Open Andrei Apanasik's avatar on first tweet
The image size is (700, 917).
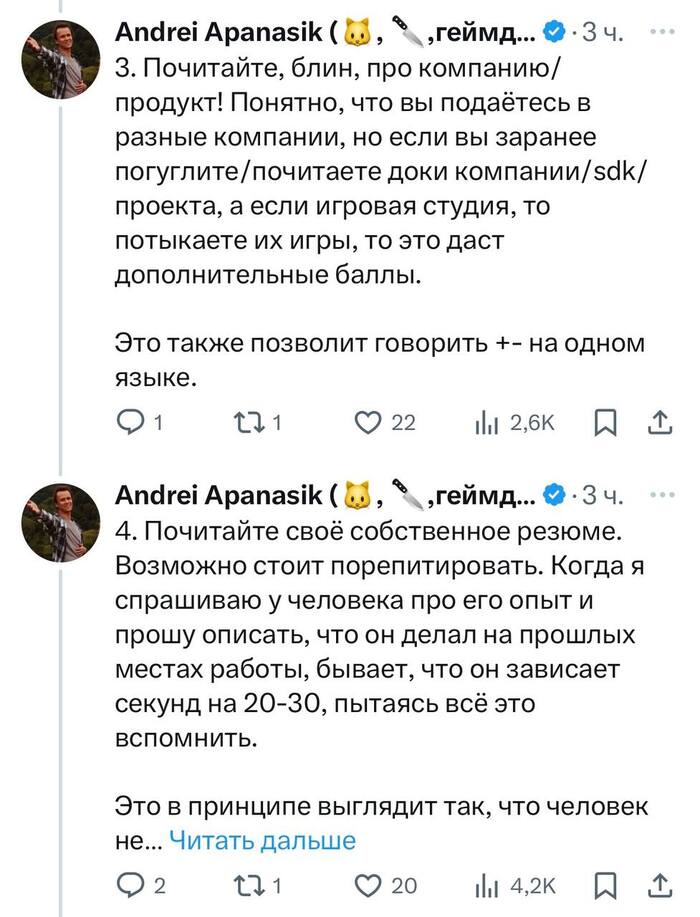(x=63, y=61)
